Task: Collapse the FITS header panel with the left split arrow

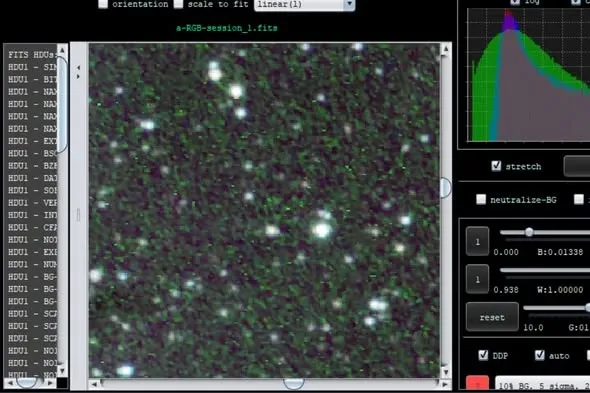Action: [x=78, y=68]
